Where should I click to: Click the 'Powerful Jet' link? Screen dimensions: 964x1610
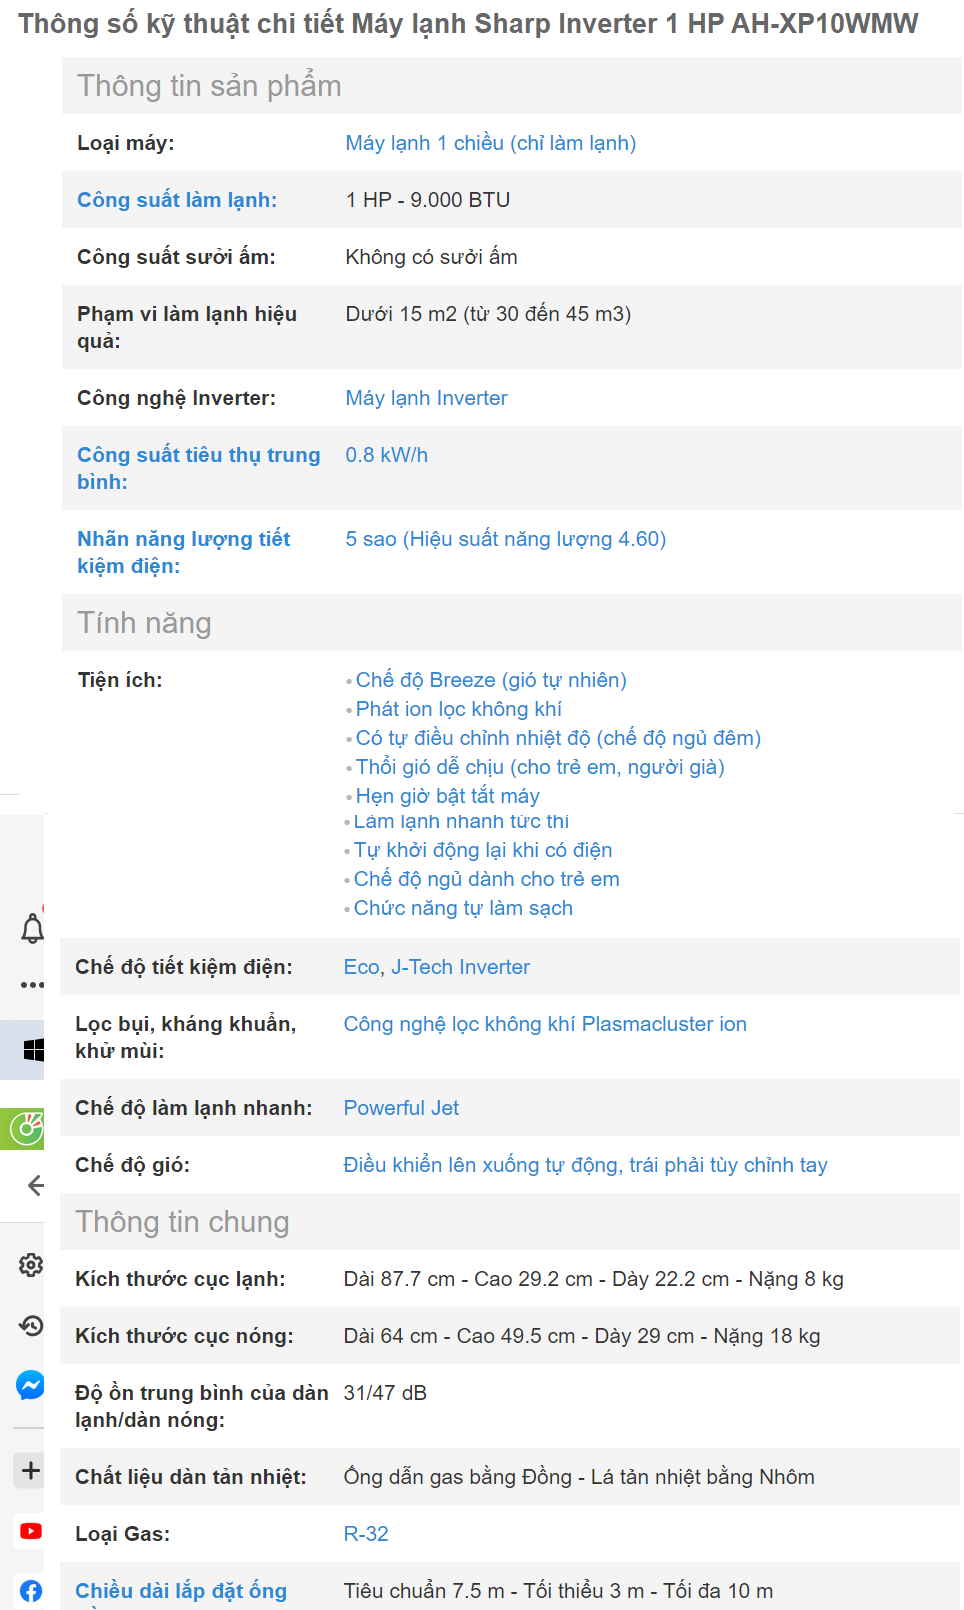(x=401, y=1108)
